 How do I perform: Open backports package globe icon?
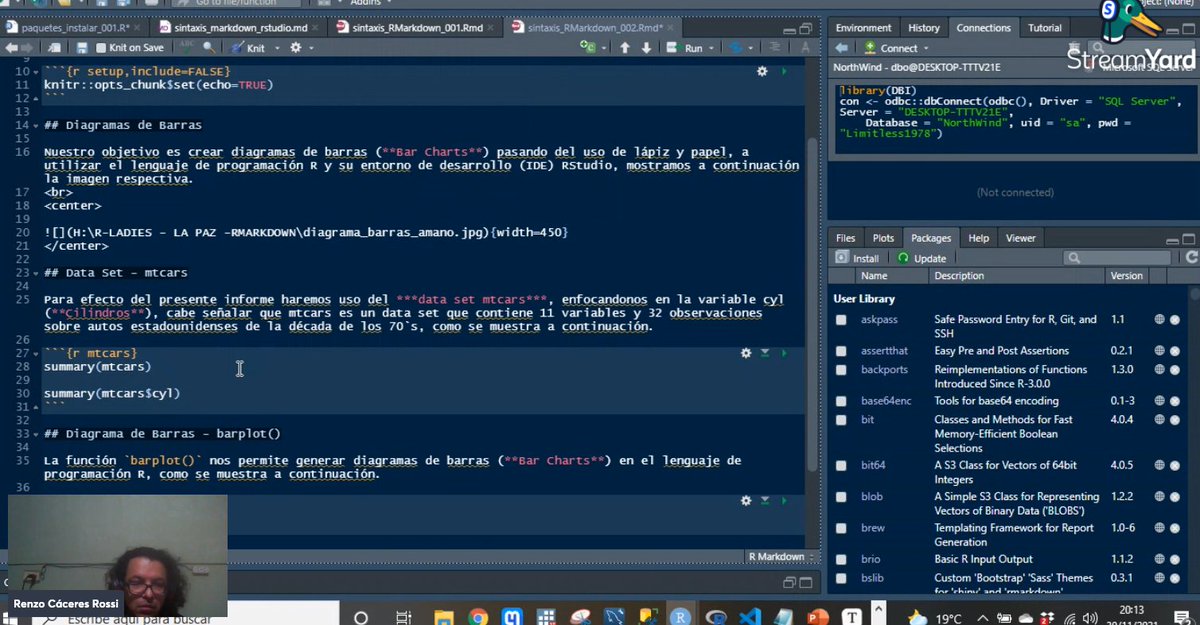tap(1159, 370)
